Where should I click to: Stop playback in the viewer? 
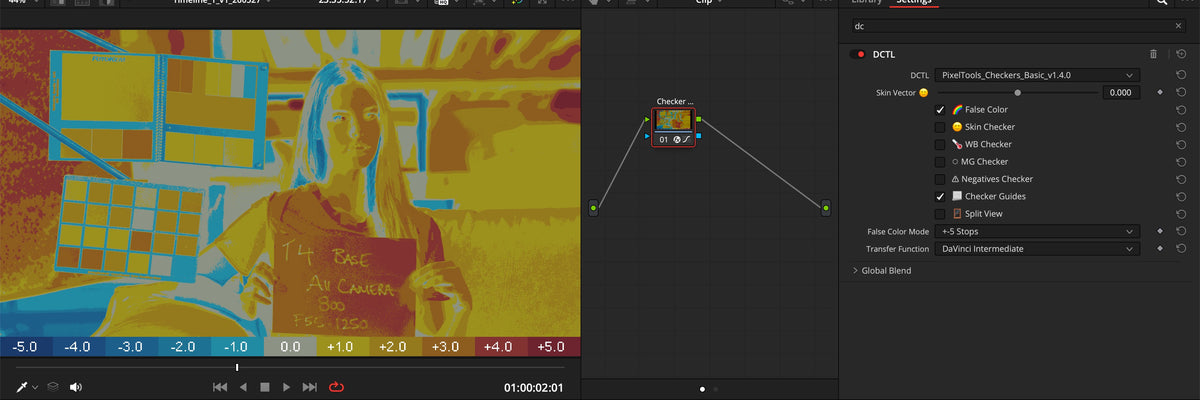coord(265,386)
